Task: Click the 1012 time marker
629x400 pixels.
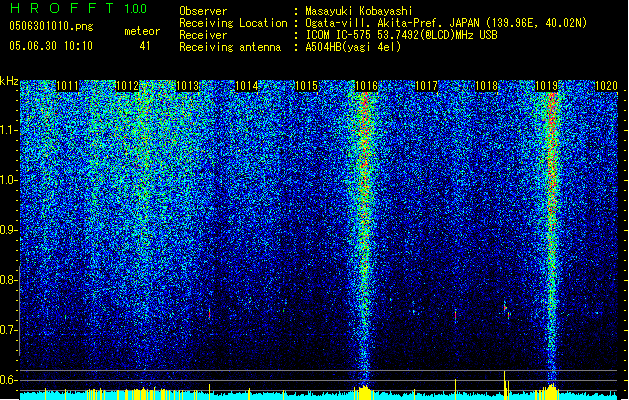Action: (x=128, y=86)
